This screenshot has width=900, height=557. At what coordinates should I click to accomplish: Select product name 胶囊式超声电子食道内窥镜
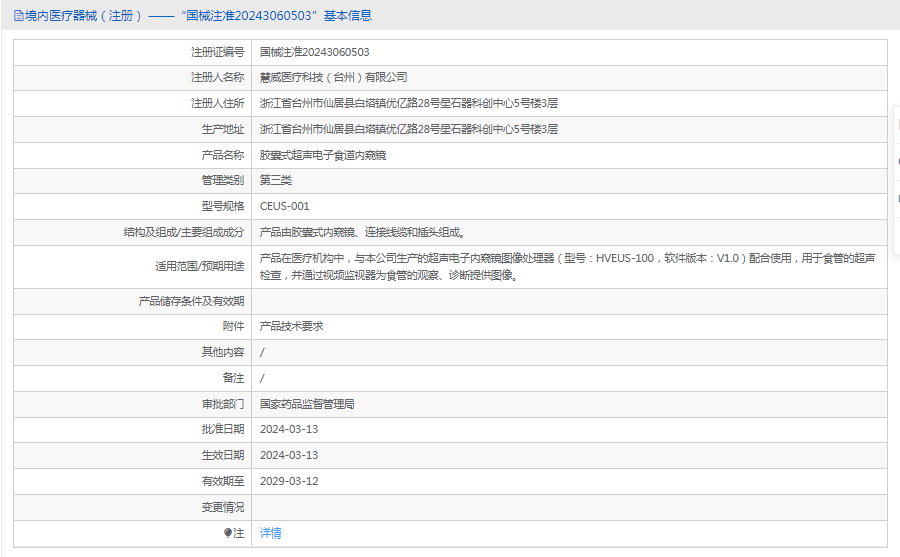point(323,155)
